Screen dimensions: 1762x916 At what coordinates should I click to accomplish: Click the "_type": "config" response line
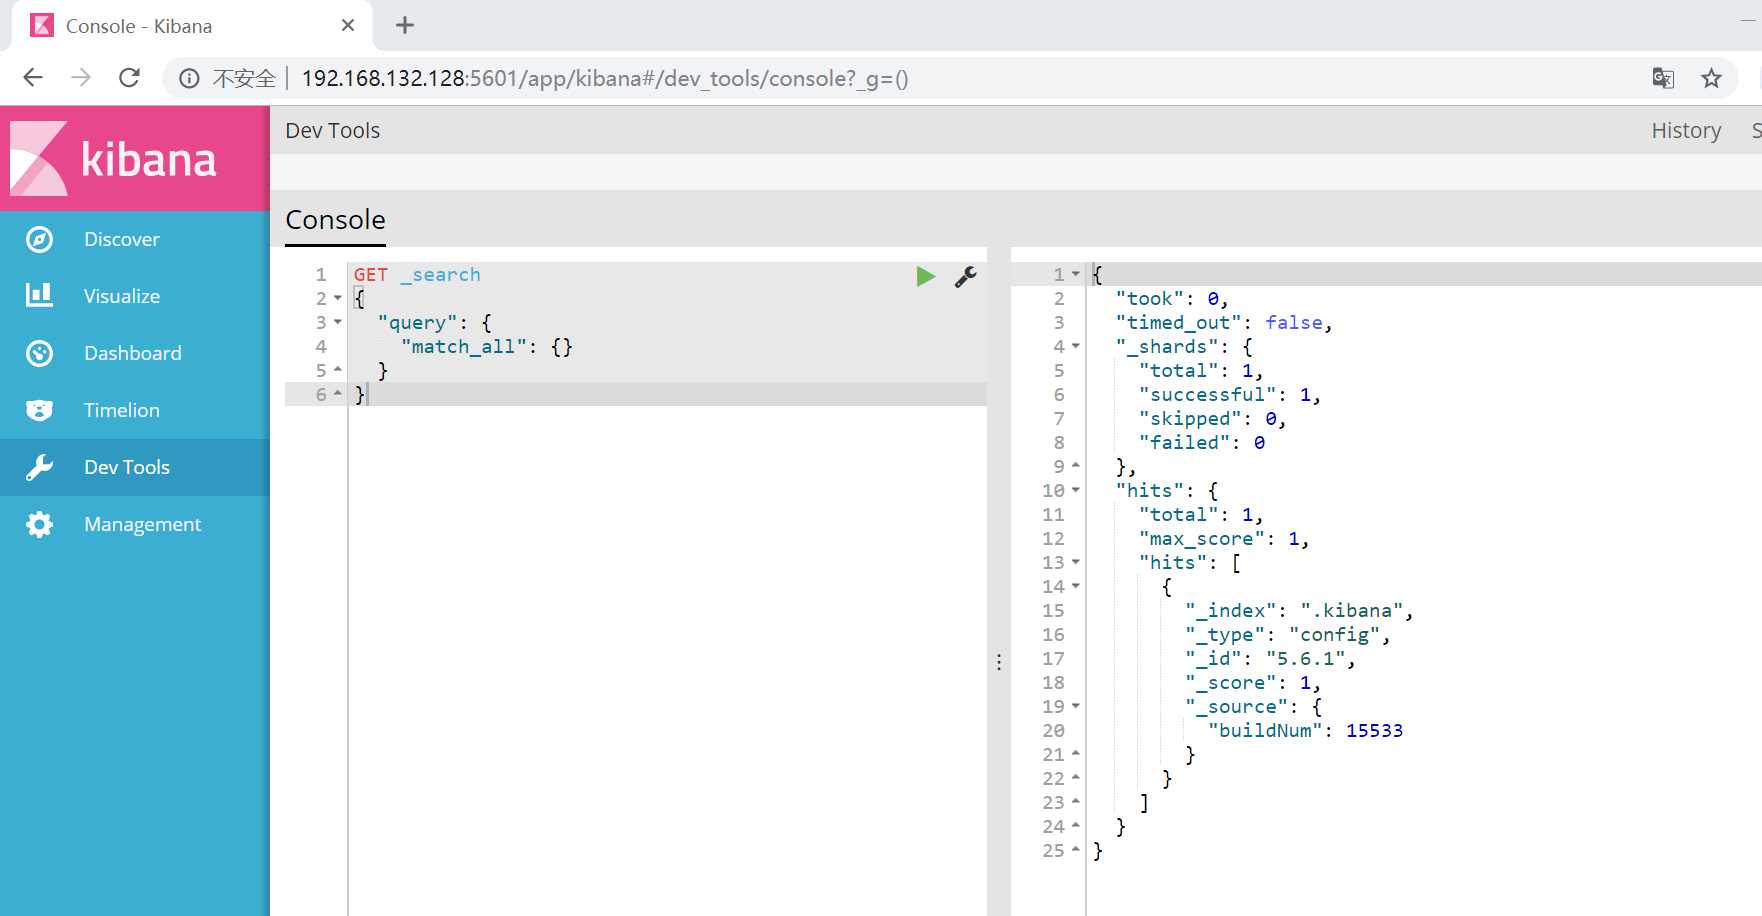pyautogui.click(x=1288, y=634)
